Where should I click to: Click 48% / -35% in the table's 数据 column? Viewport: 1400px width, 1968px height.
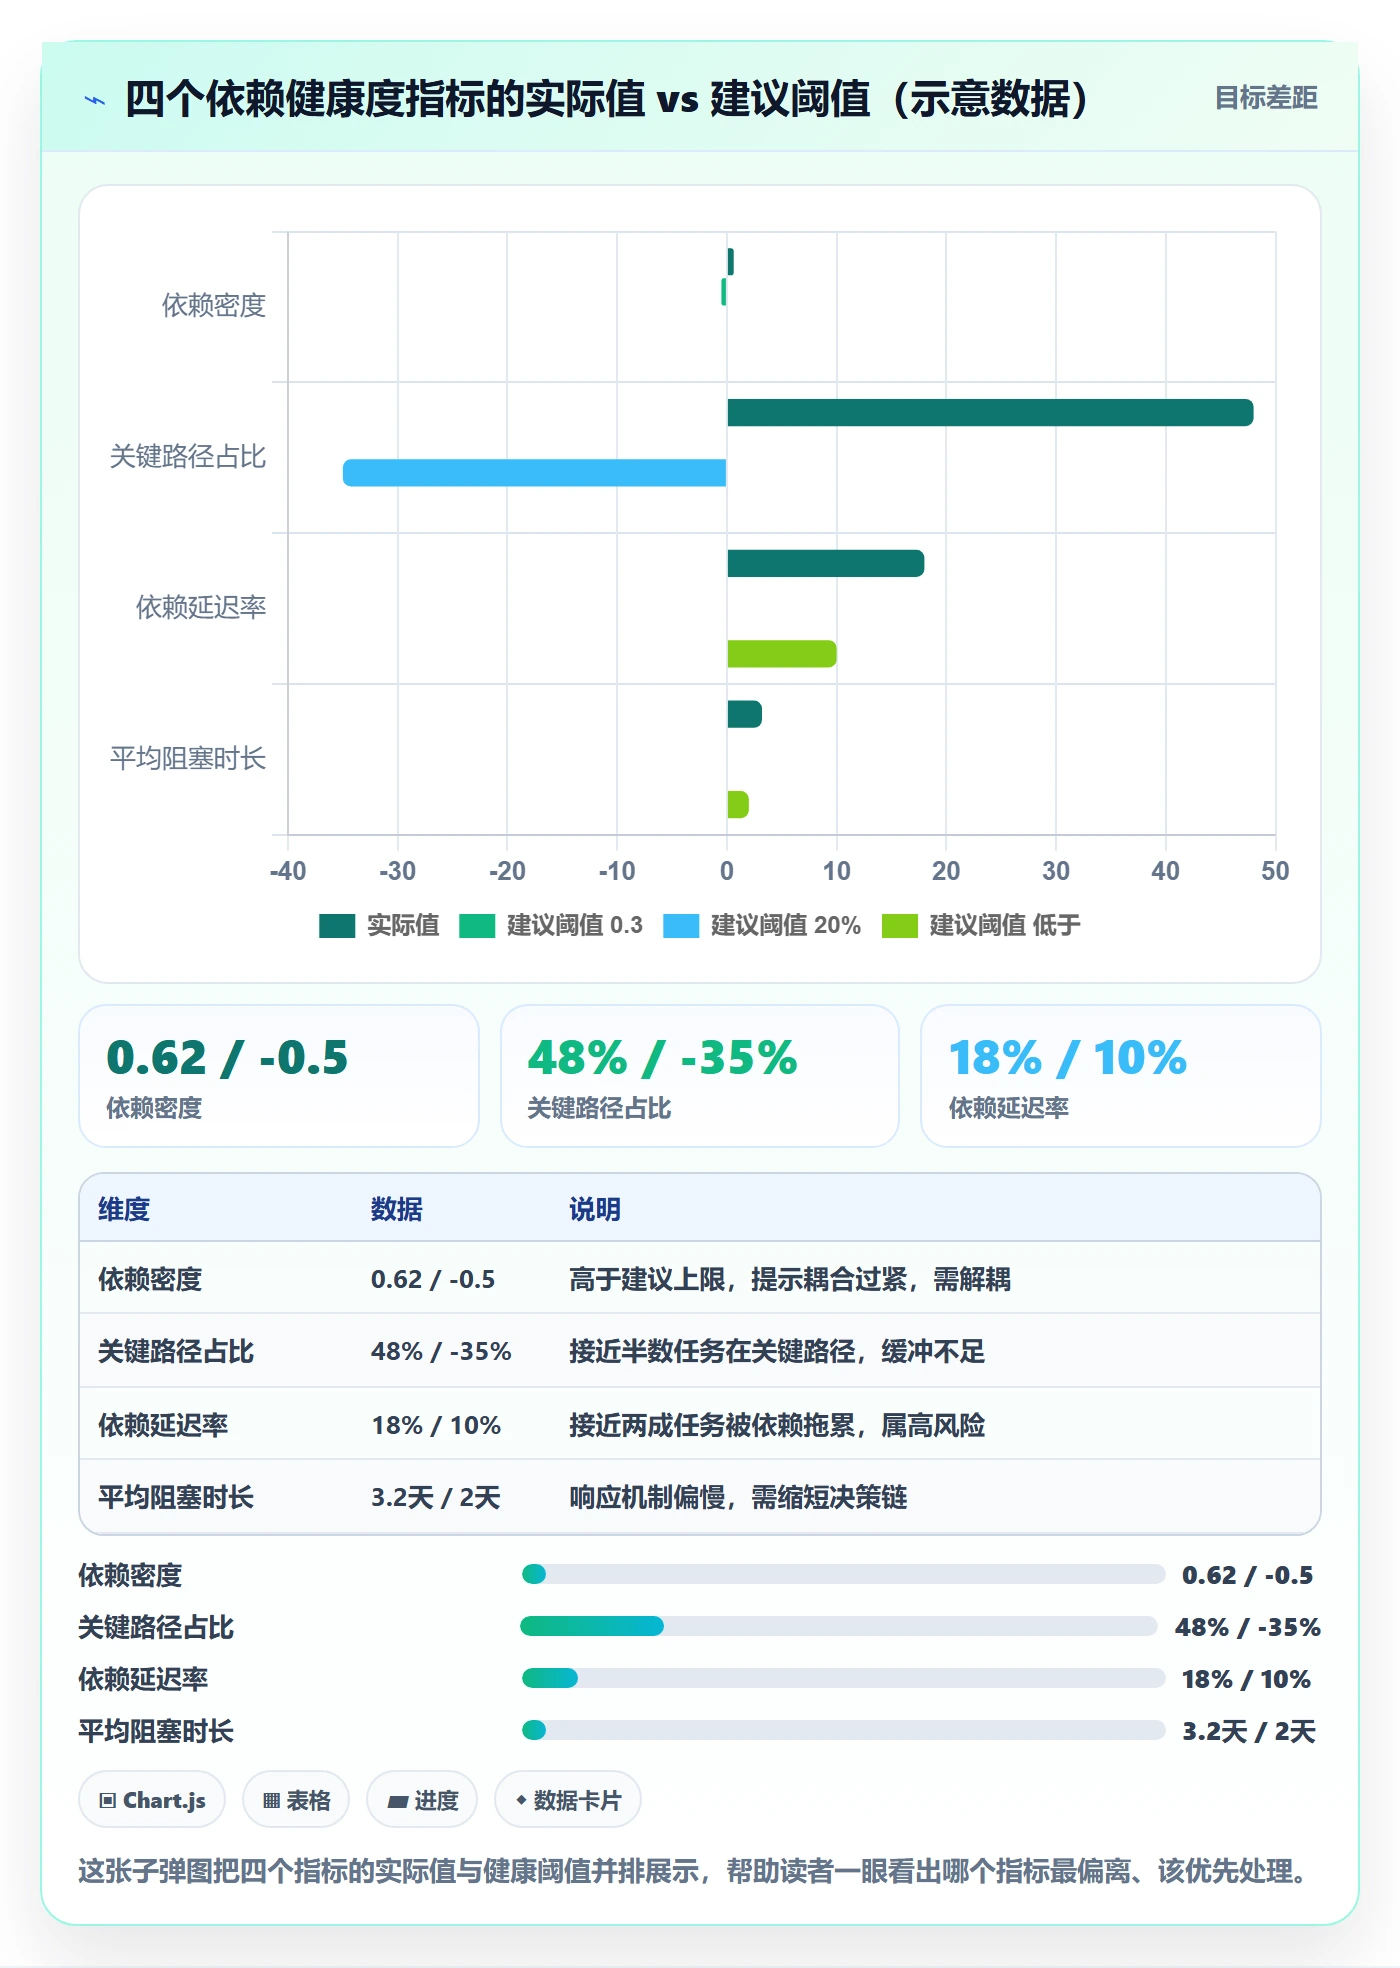pyautogui.click(x=441, y=1352)
